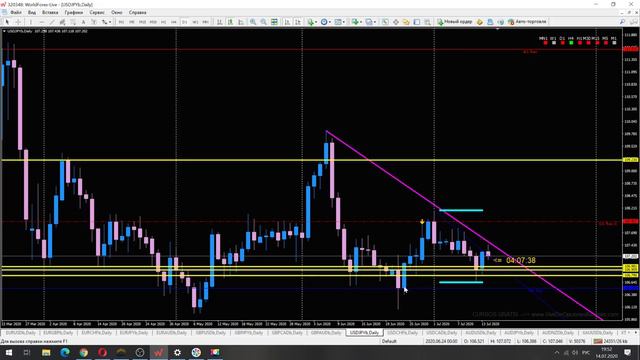640x360 pixels.
Task: Open the MetaEditor icon
Action: (480, 22)
